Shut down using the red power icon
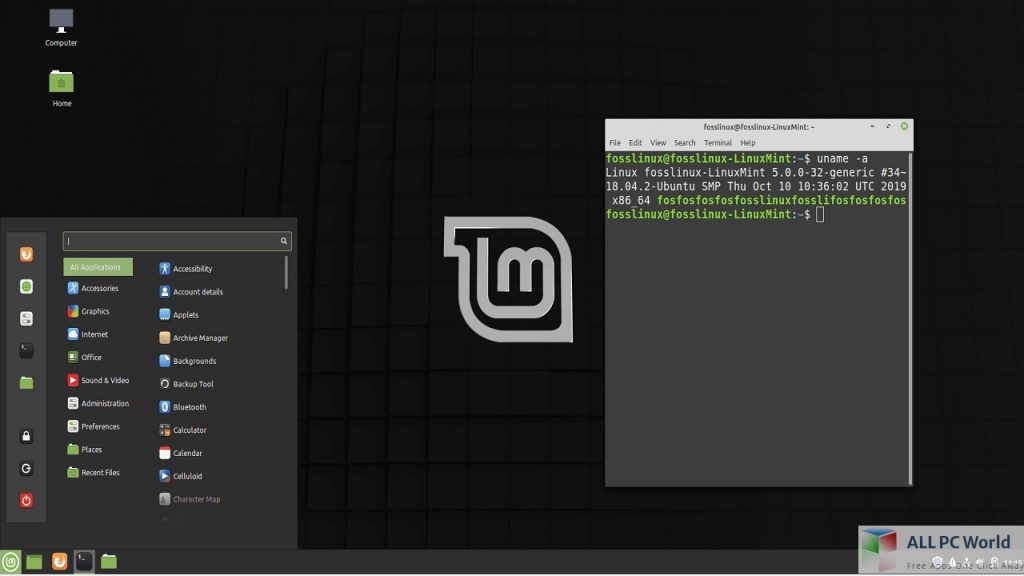The height and width of the screenshot is (576, 1024). [26, 500]
